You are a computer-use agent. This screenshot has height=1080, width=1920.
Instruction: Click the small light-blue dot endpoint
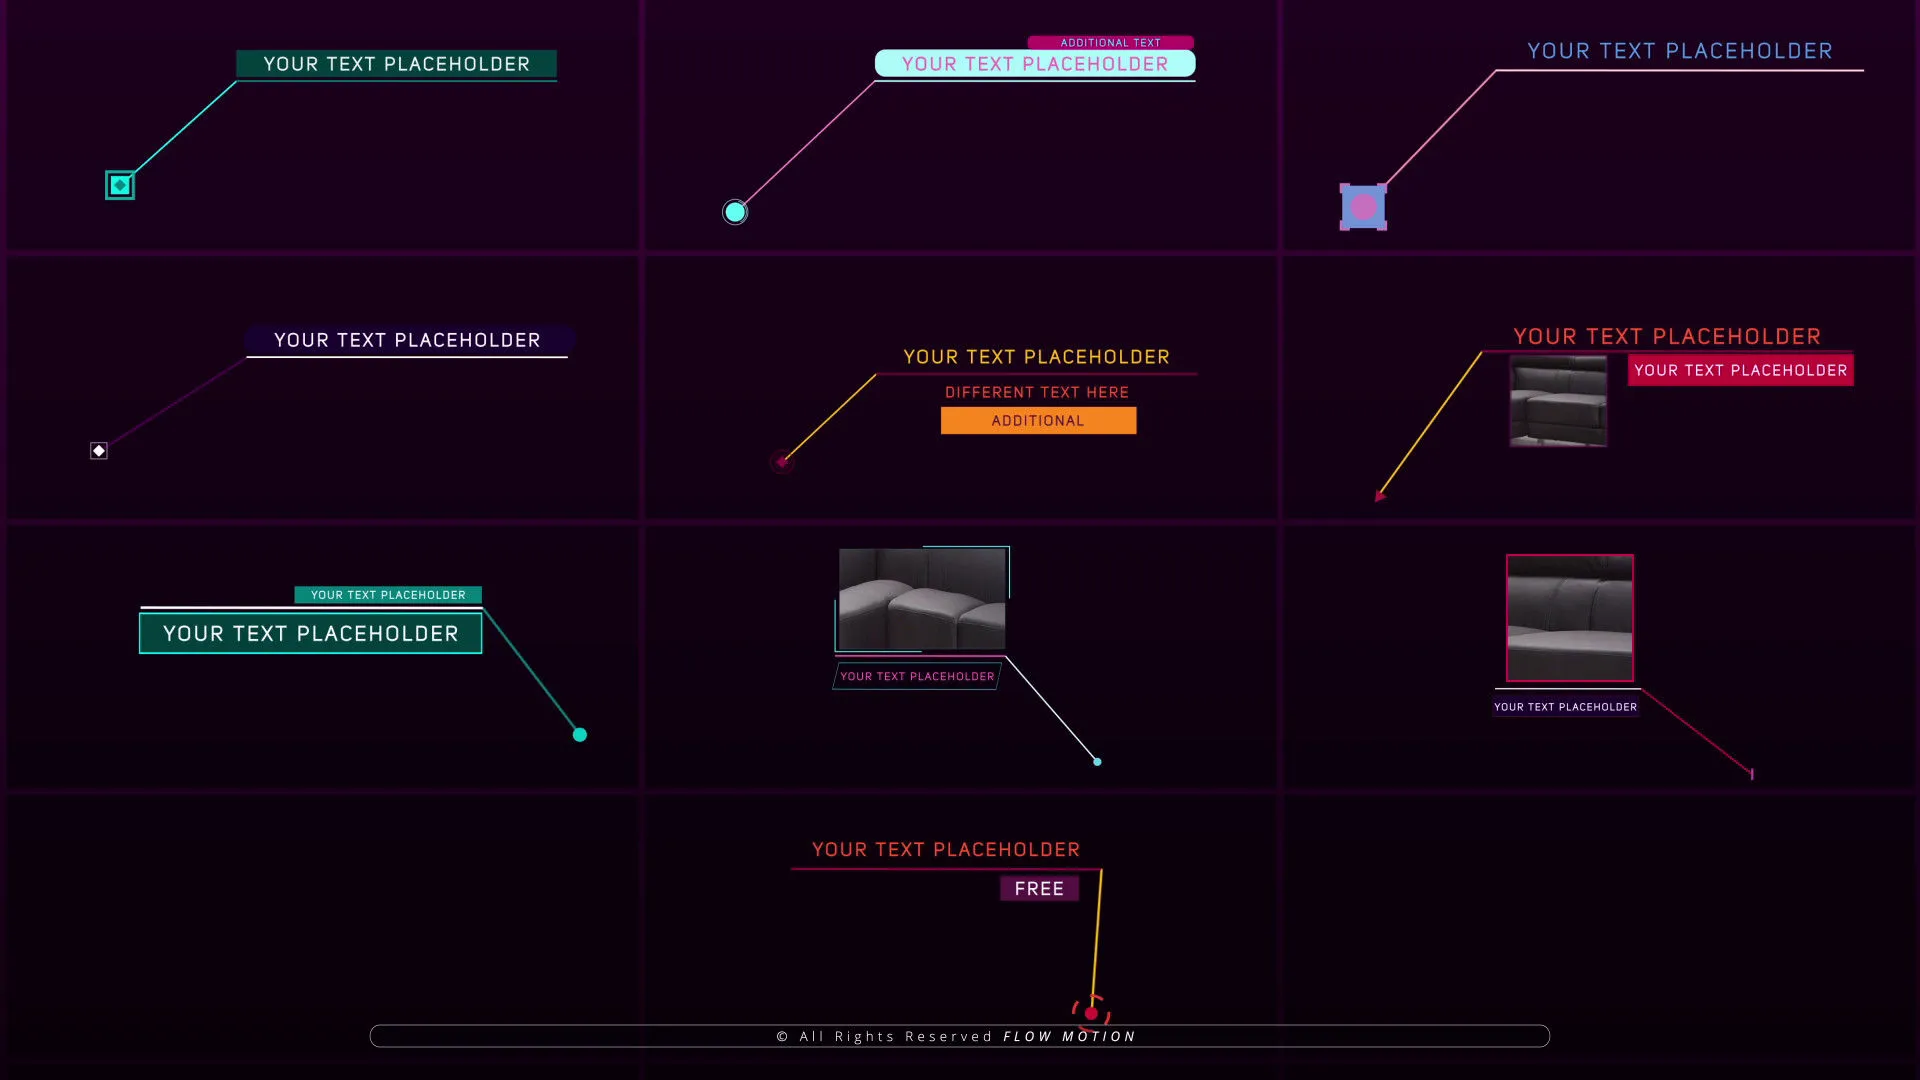[x=1097, y=762]
